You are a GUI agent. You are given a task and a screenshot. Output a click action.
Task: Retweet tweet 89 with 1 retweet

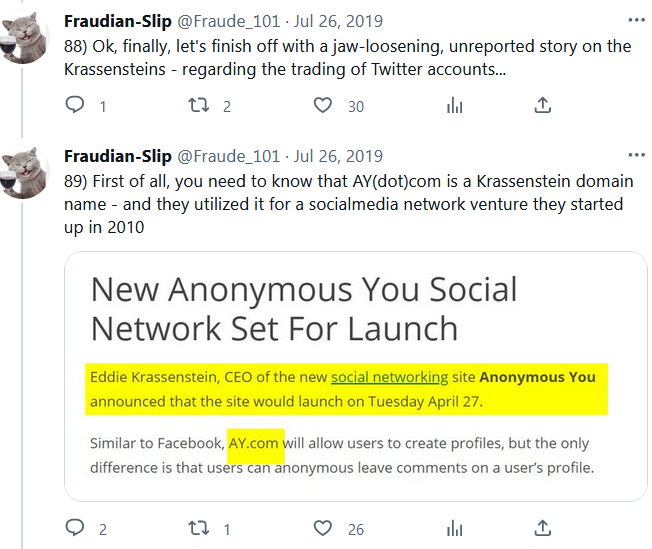pyautogui.click(x=199, y=528)
